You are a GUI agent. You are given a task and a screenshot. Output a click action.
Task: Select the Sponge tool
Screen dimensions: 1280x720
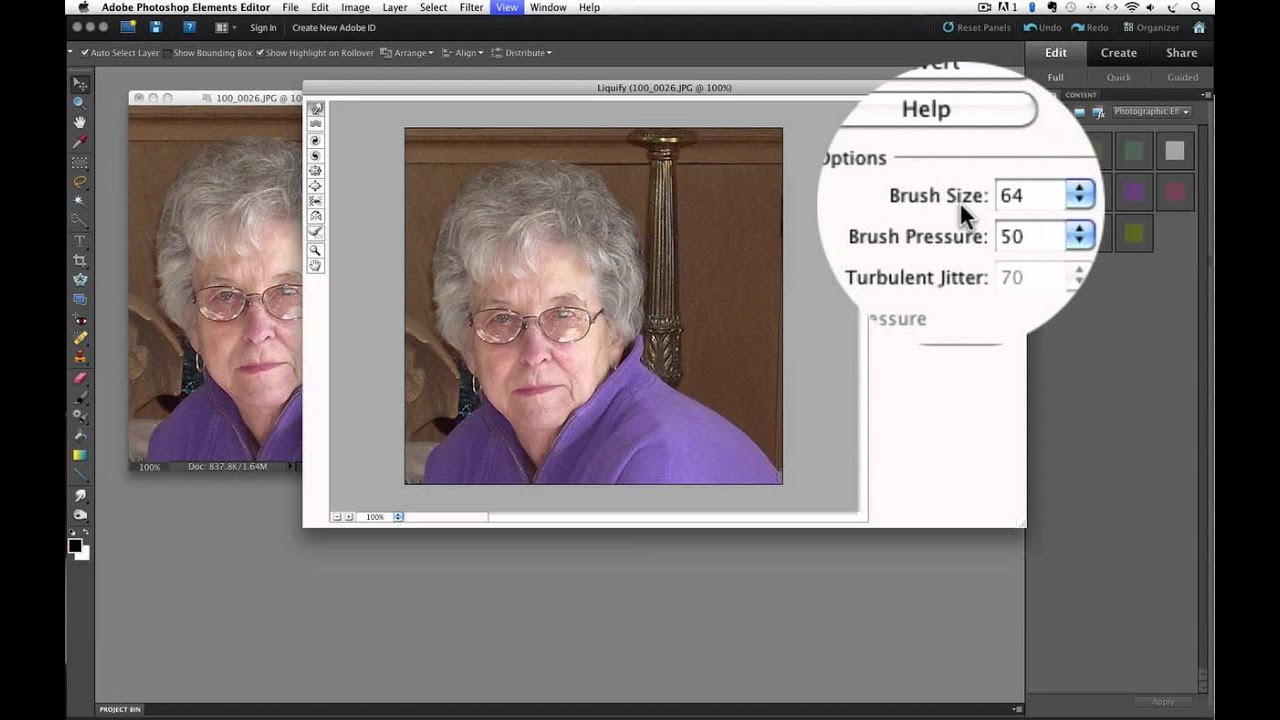pos(80,515)
